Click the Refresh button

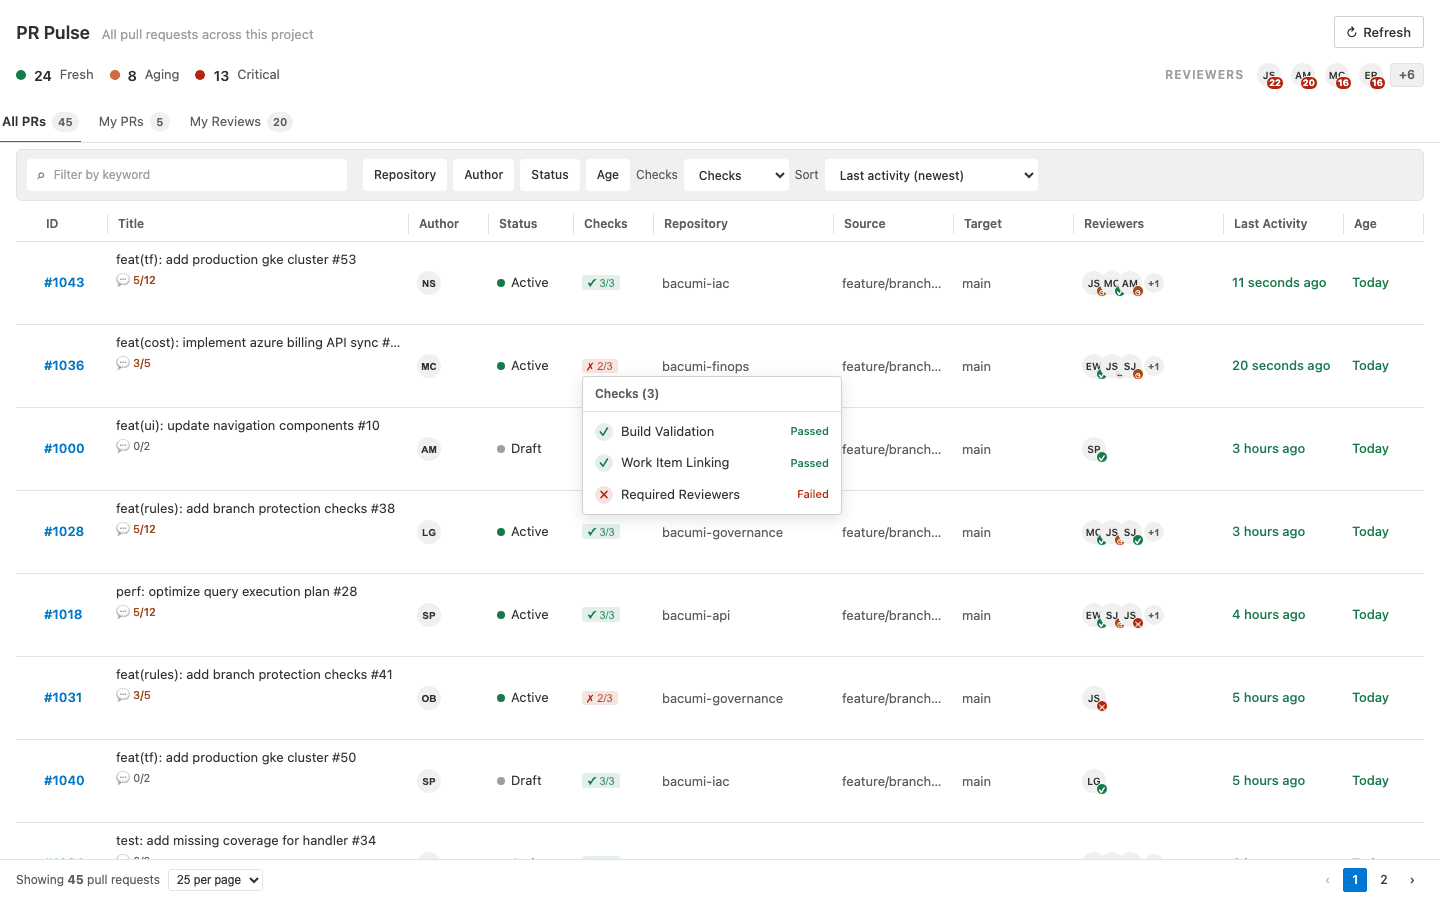(1378, 32)
